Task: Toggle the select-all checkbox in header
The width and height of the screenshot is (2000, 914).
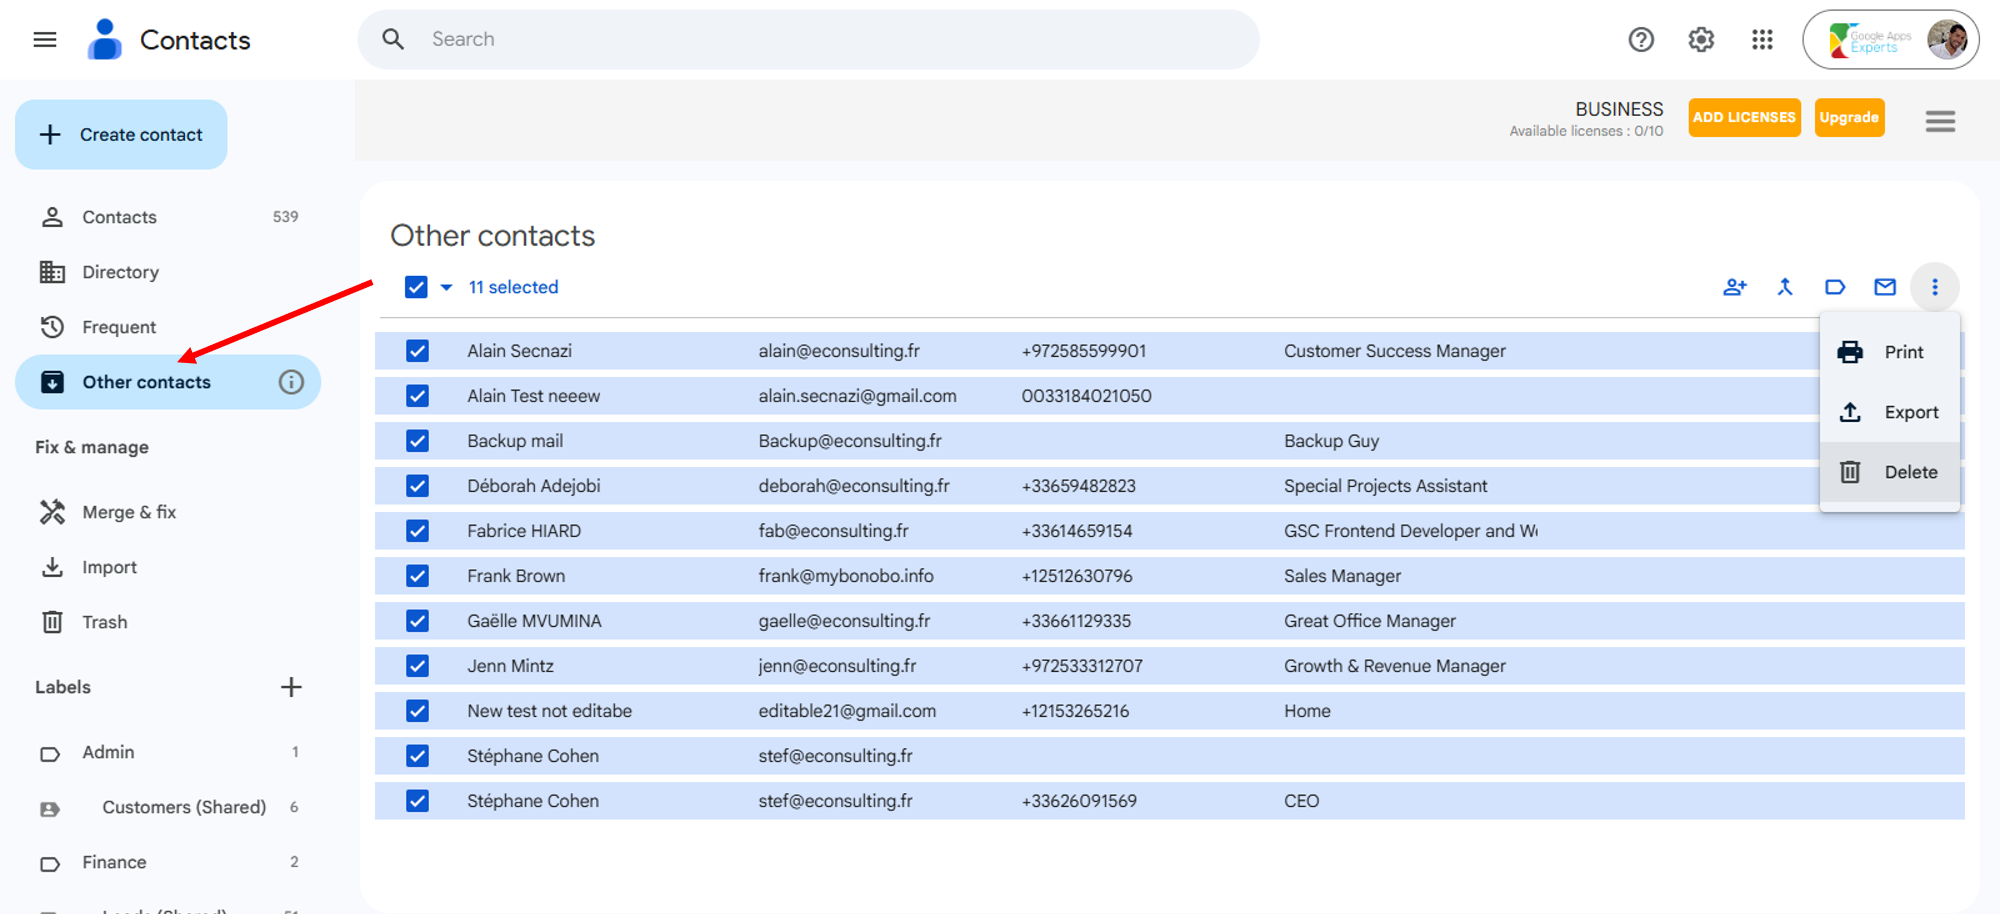Action: (x=416, y=287)
